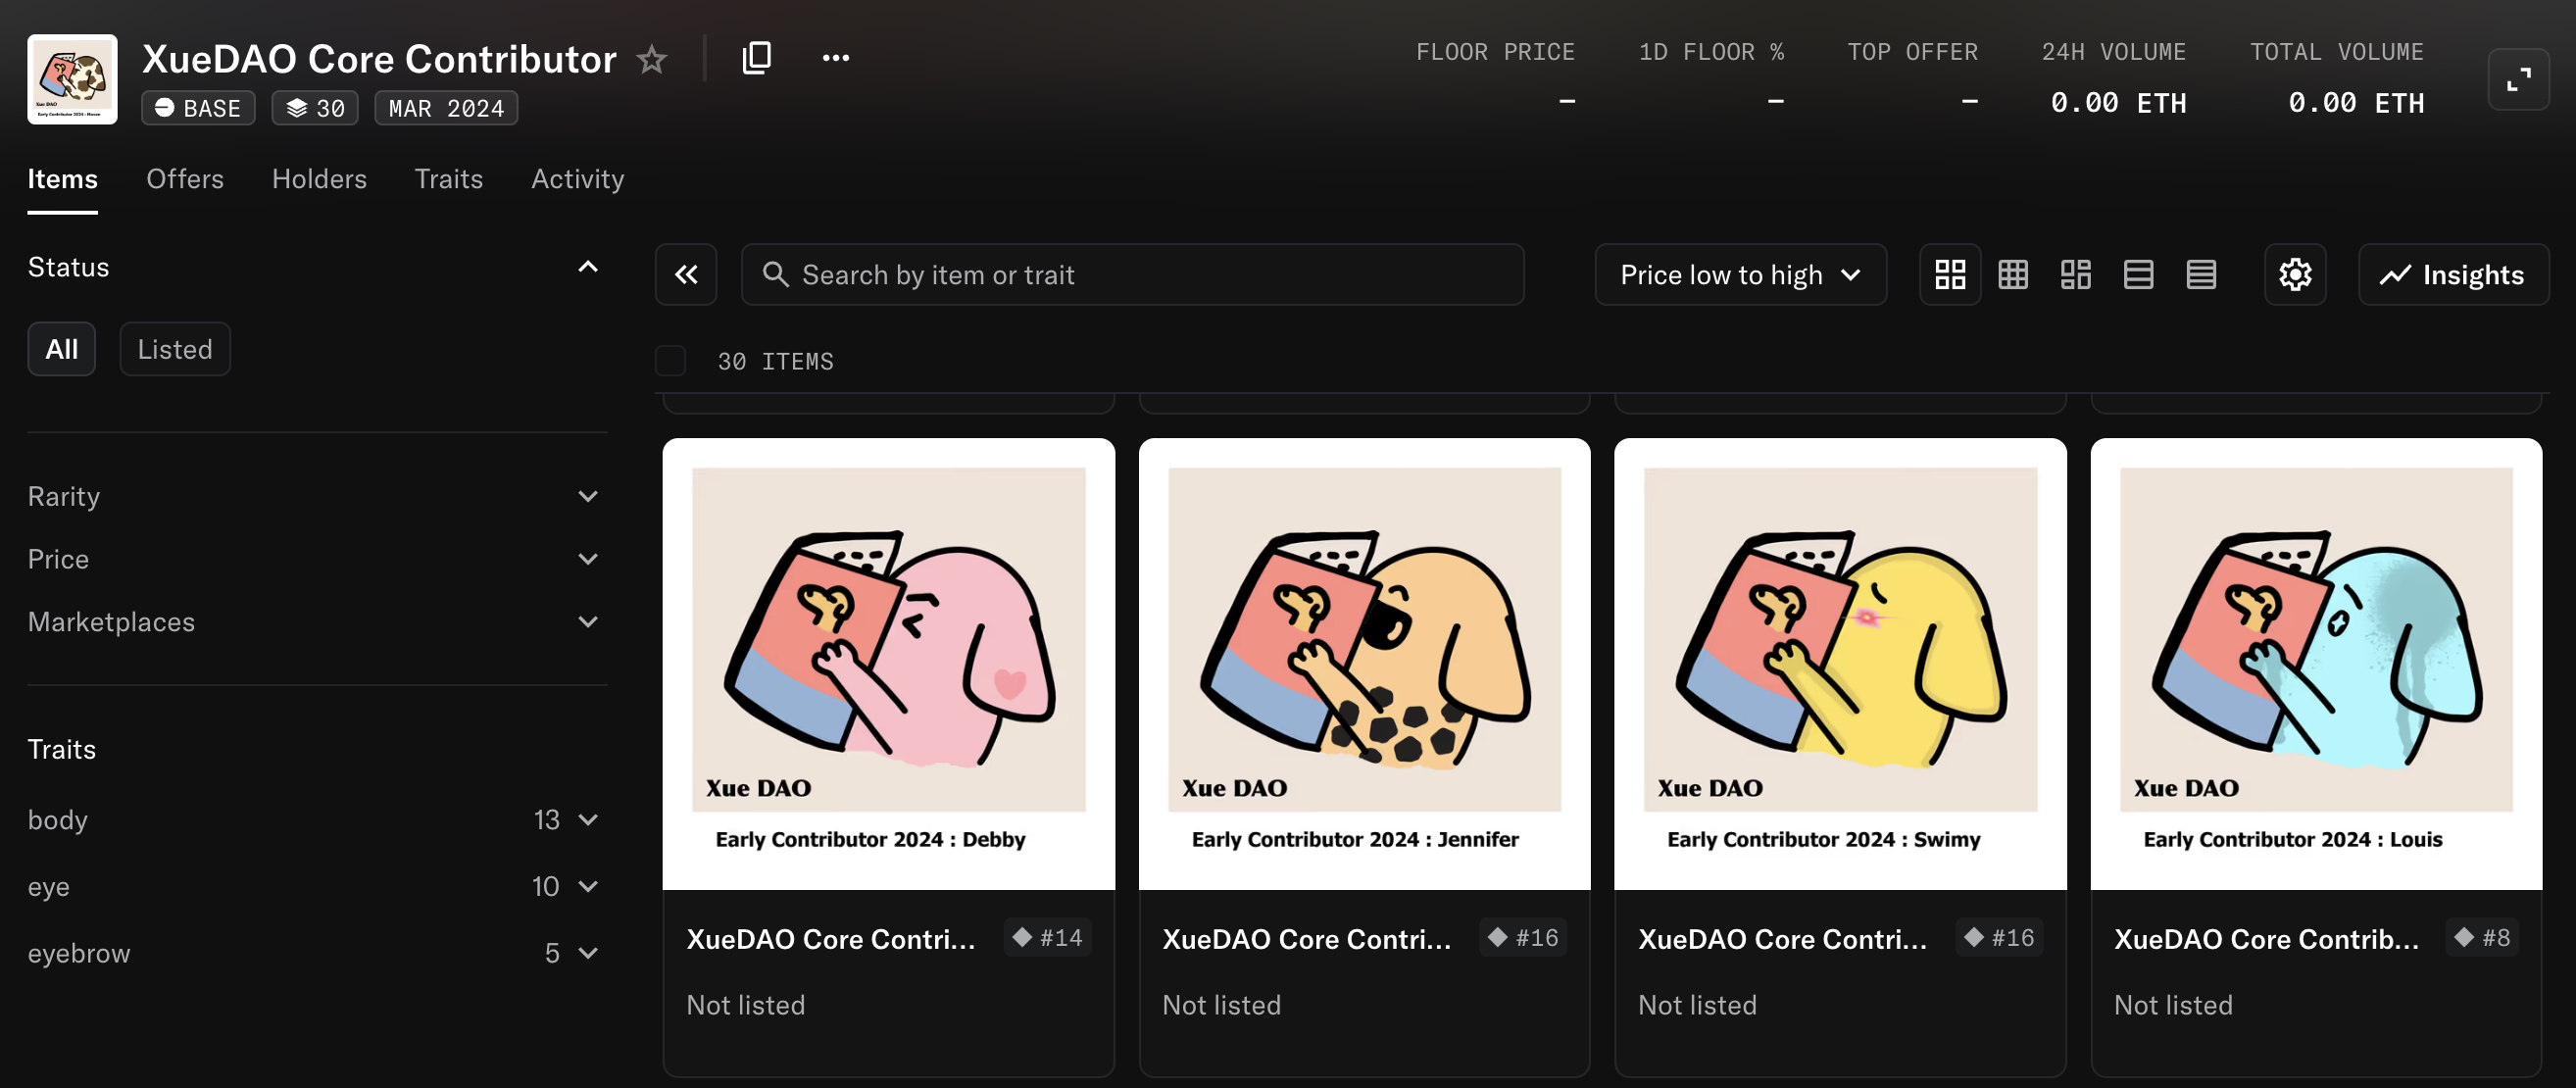Click the Insights button

2453,274
